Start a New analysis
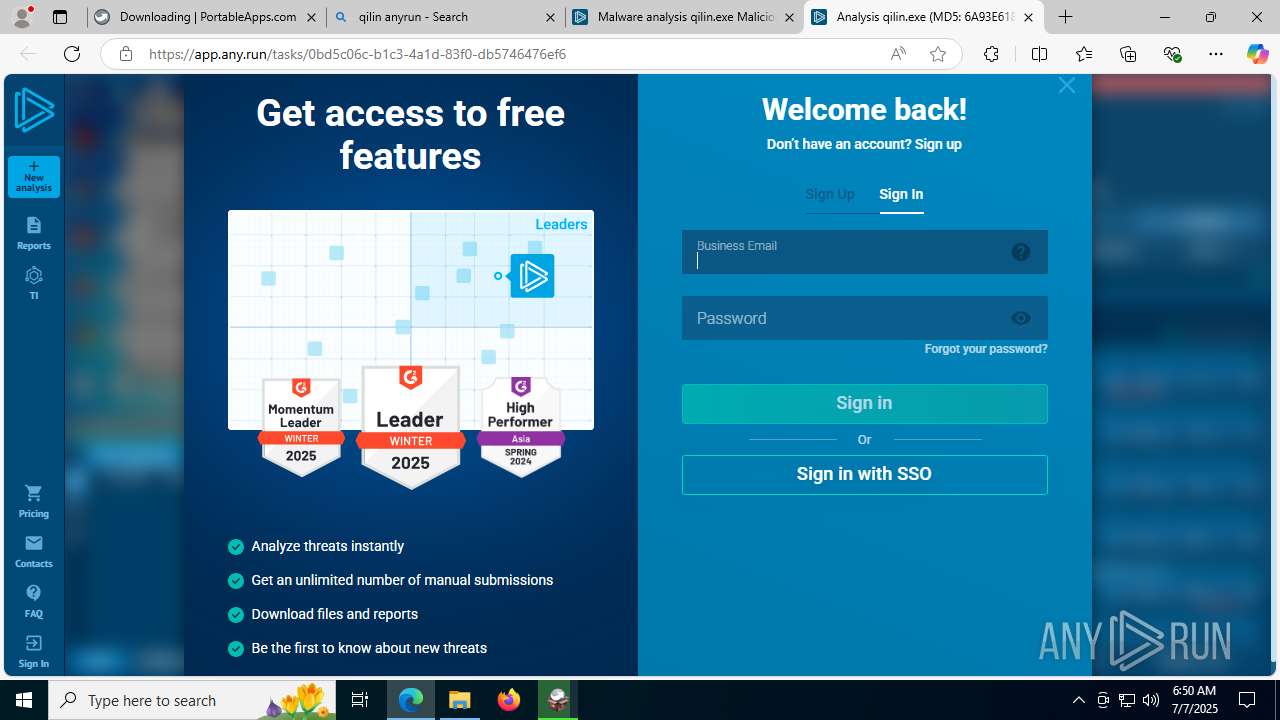The height and width of the screenshot is (720, 1280). (x=34, y=177)
